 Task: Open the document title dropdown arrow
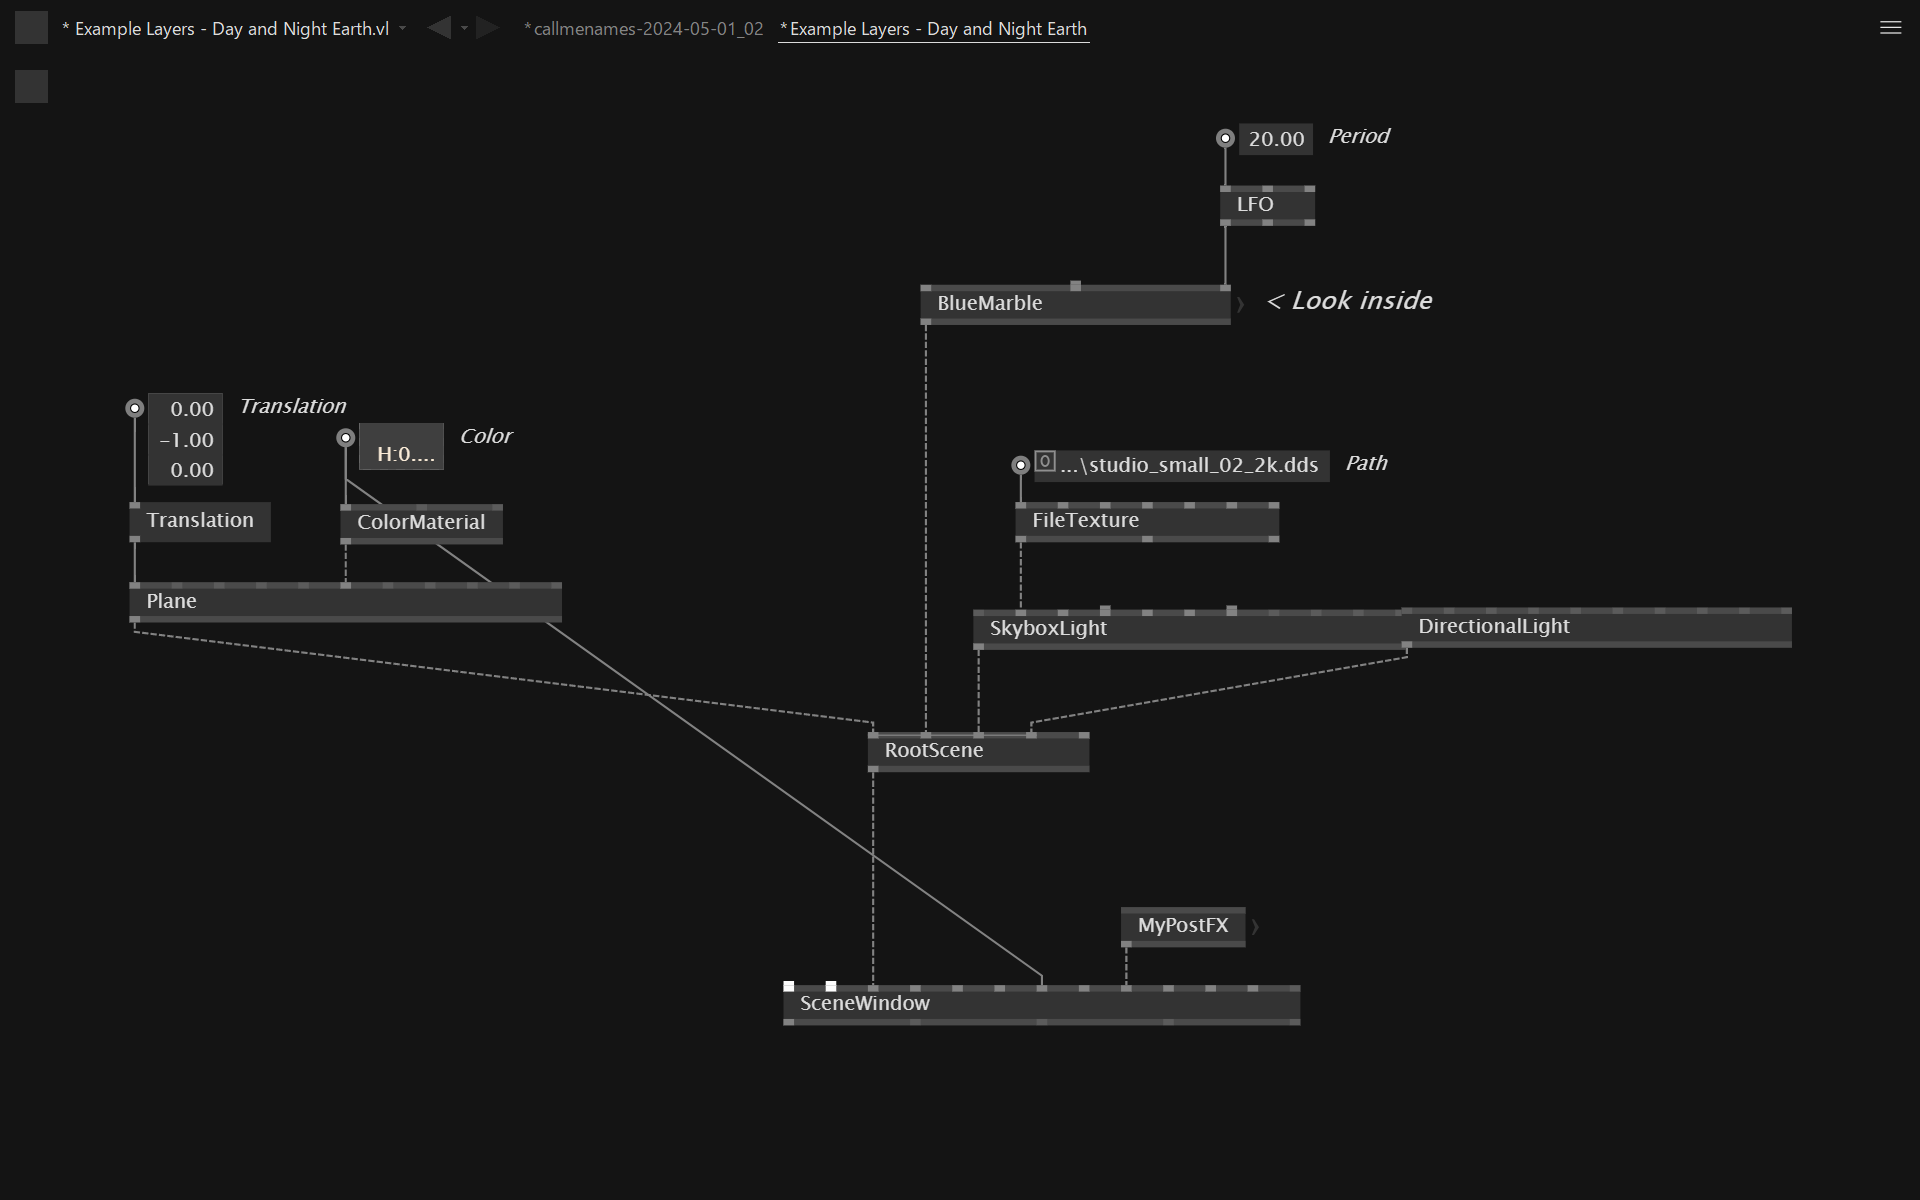(x=403, y=29)
